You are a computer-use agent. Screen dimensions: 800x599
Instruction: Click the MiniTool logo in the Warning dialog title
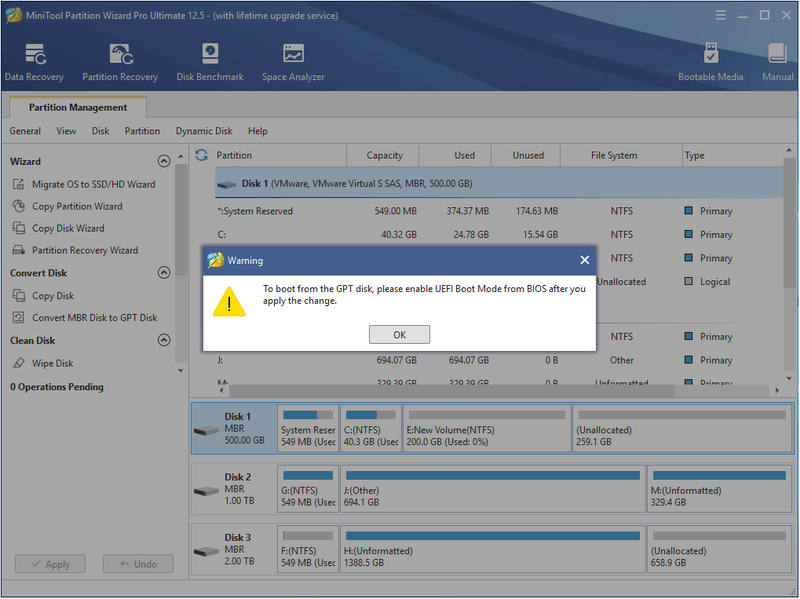215,260
